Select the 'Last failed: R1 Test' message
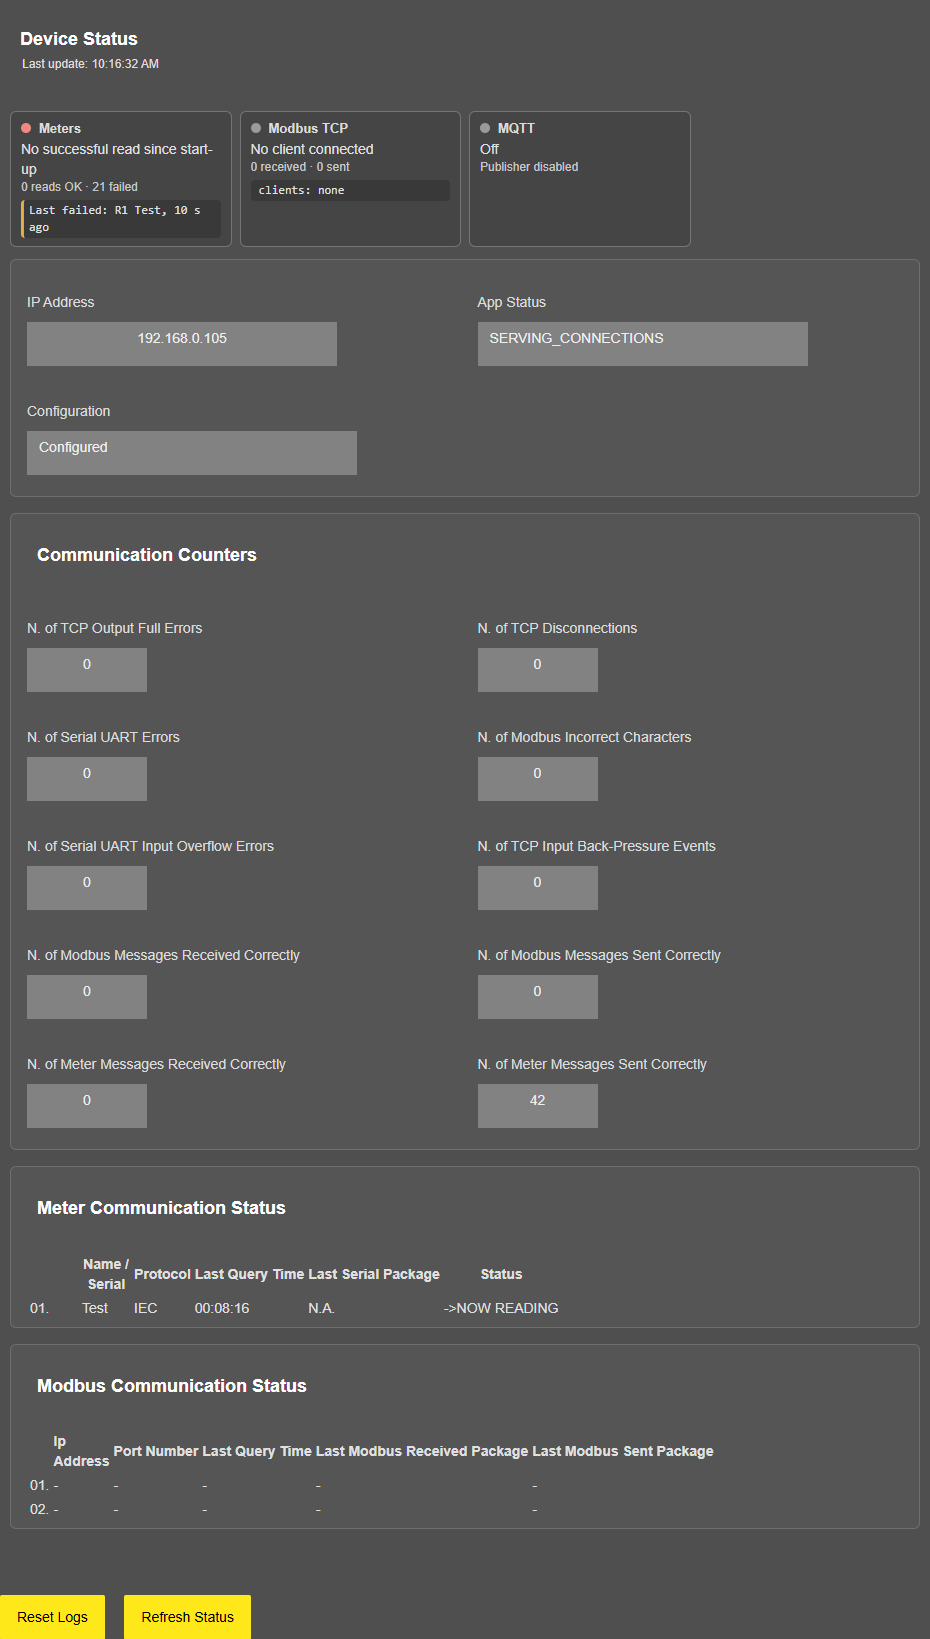The width and height of the screenshot is (930, 1639). pos(121,219)
